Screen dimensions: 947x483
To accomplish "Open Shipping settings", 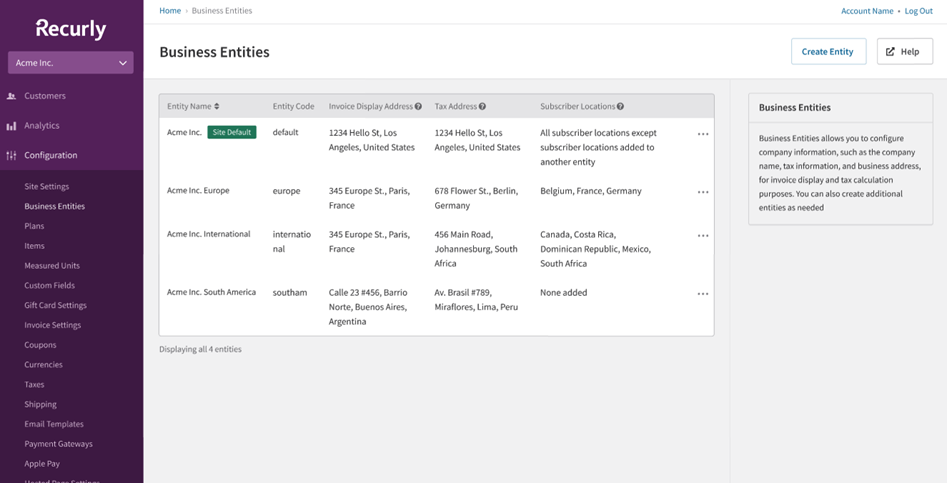I will (x=40, y=405).
